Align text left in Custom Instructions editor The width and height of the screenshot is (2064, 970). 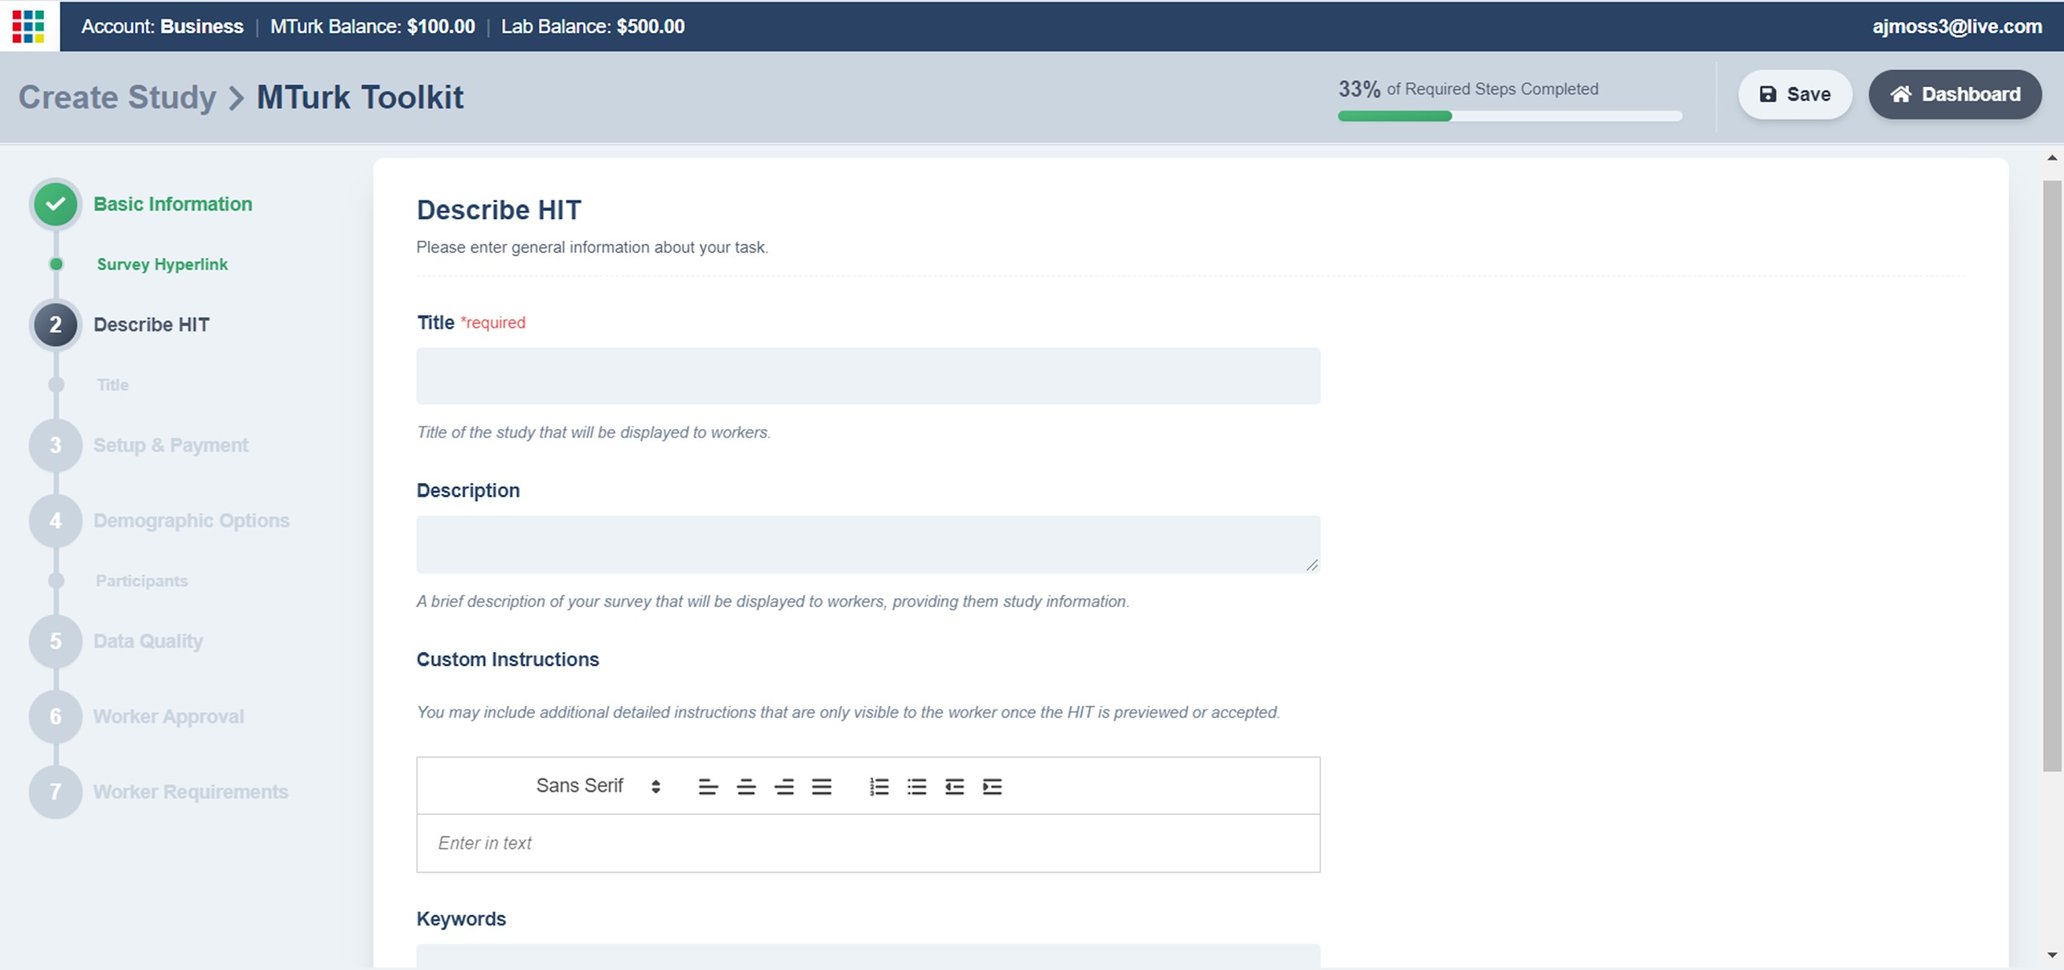708,787
